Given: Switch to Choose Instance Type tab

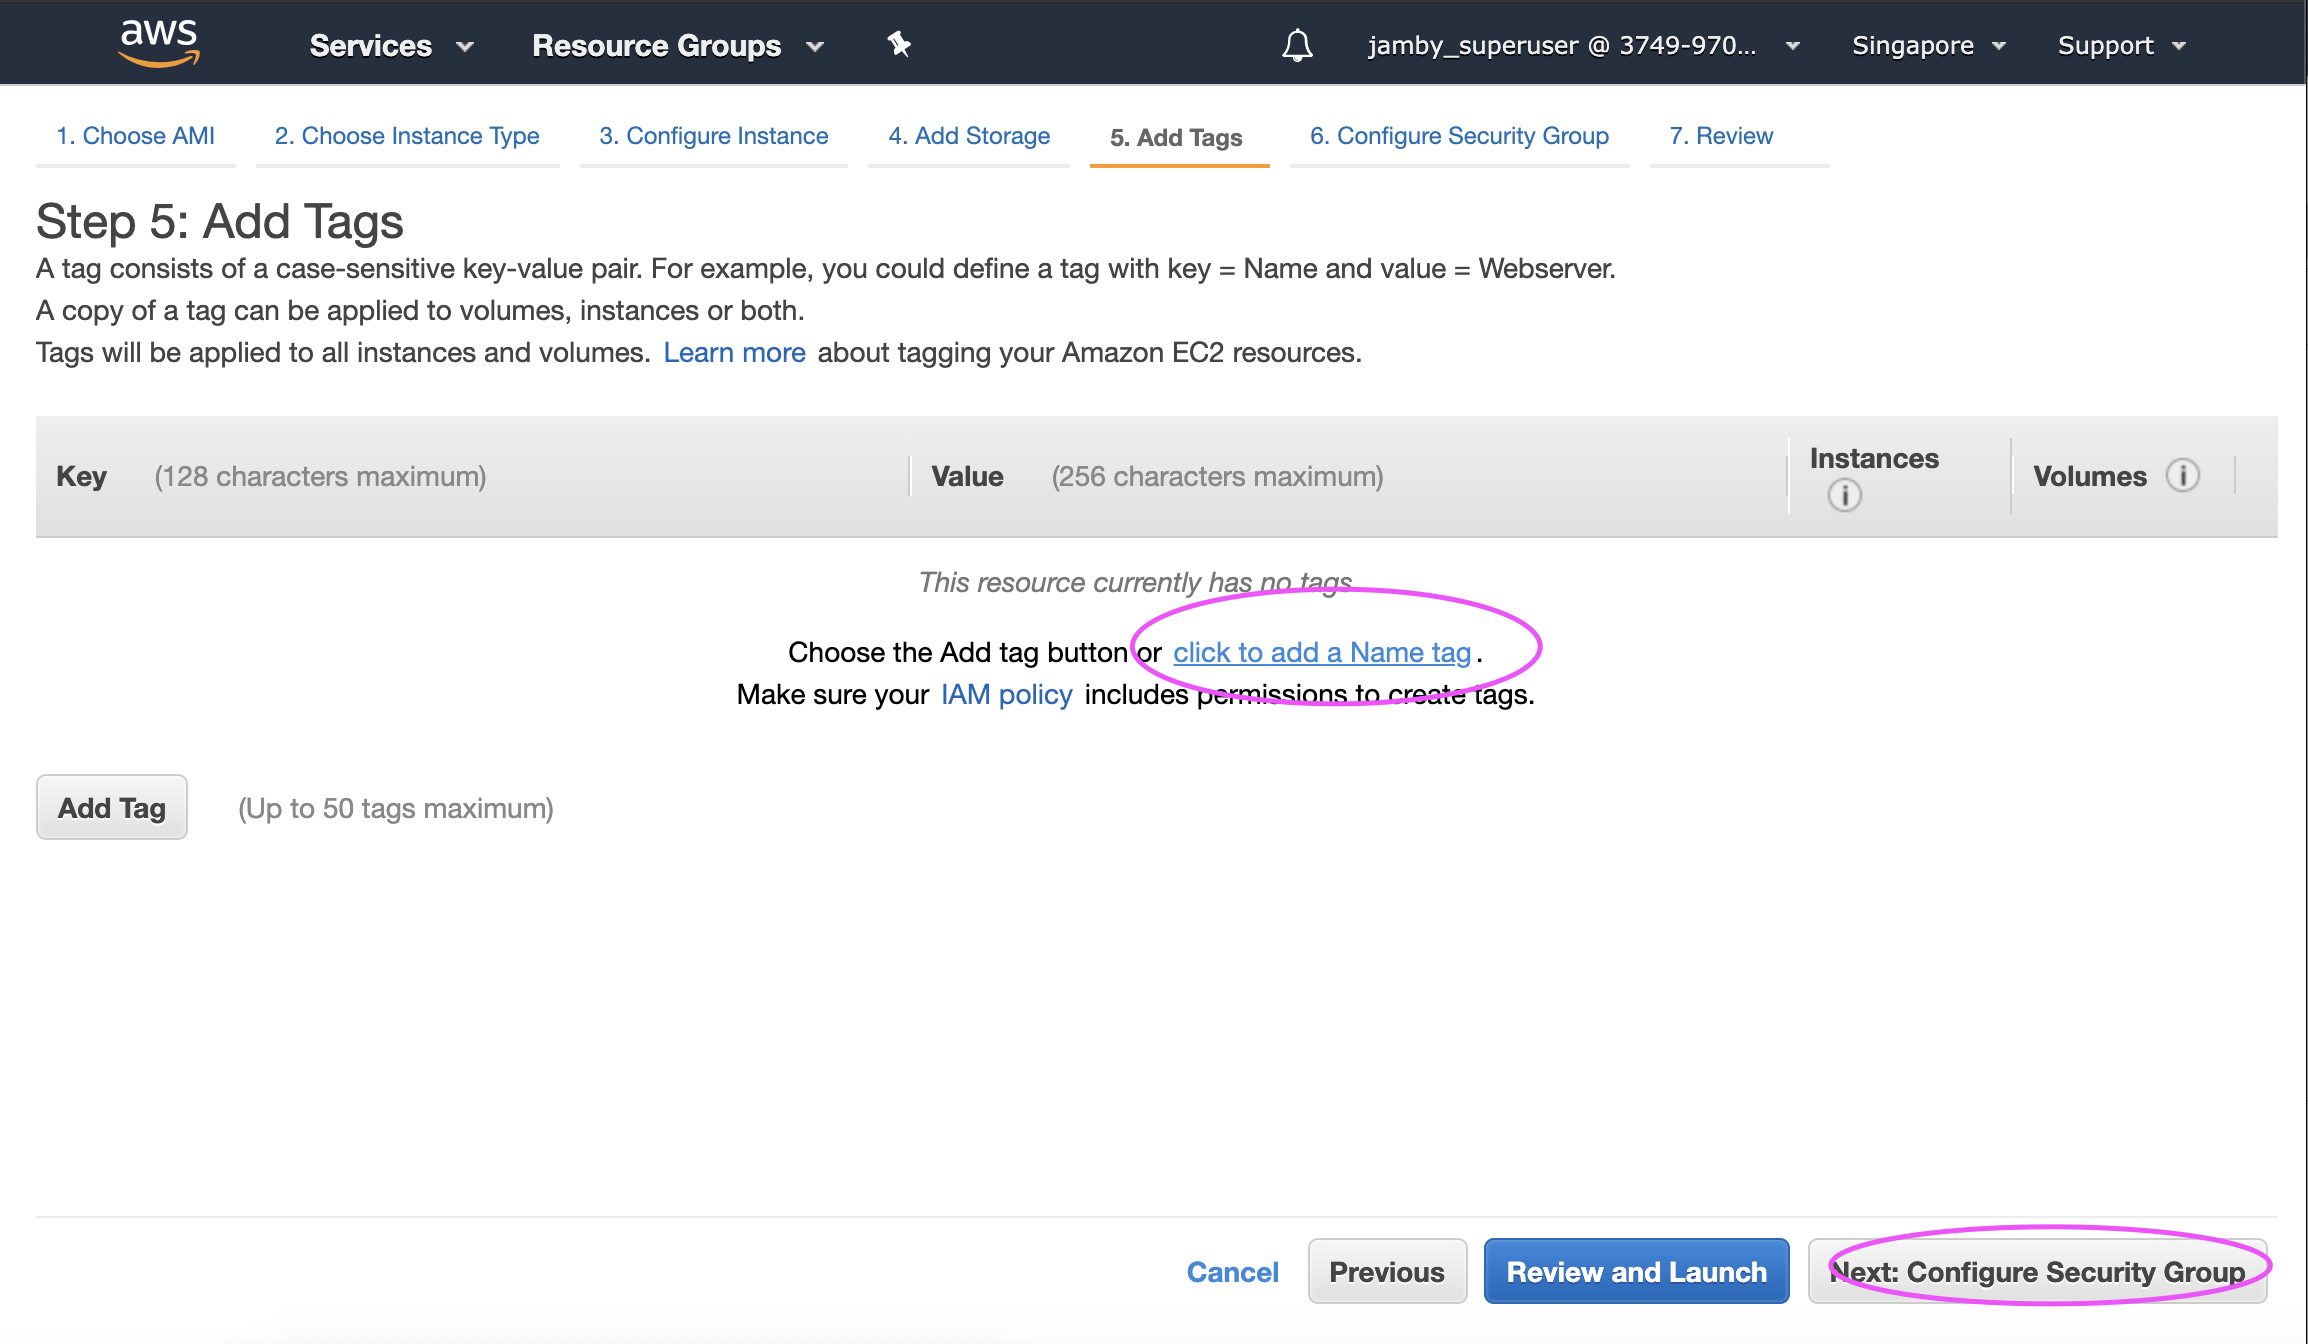Looking at the screenshot, I should coord(407,136).
